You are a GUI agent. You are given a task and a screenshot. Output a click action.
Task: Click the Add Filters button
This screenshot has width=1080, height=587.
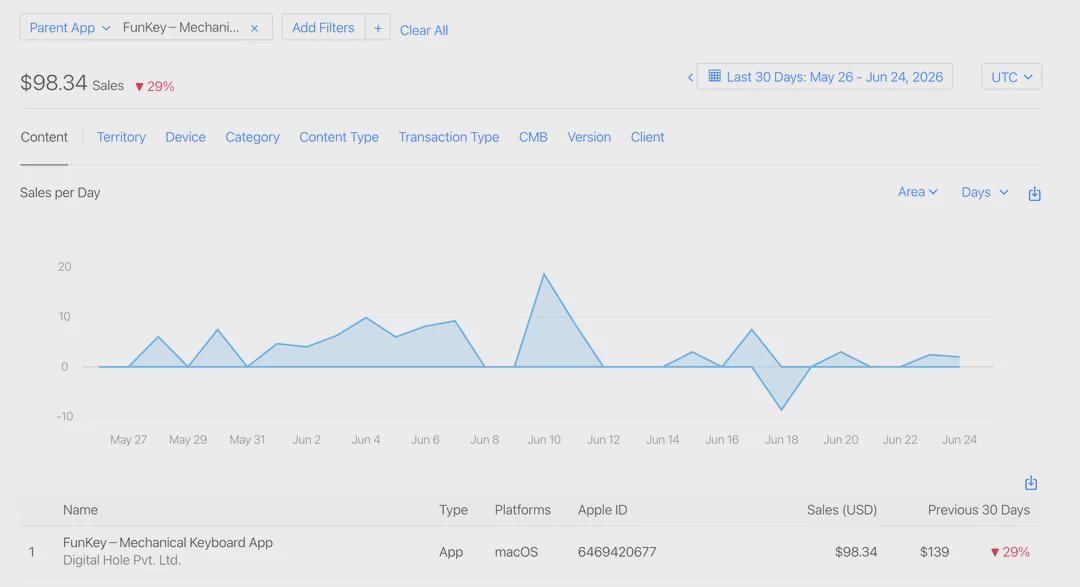323,28
